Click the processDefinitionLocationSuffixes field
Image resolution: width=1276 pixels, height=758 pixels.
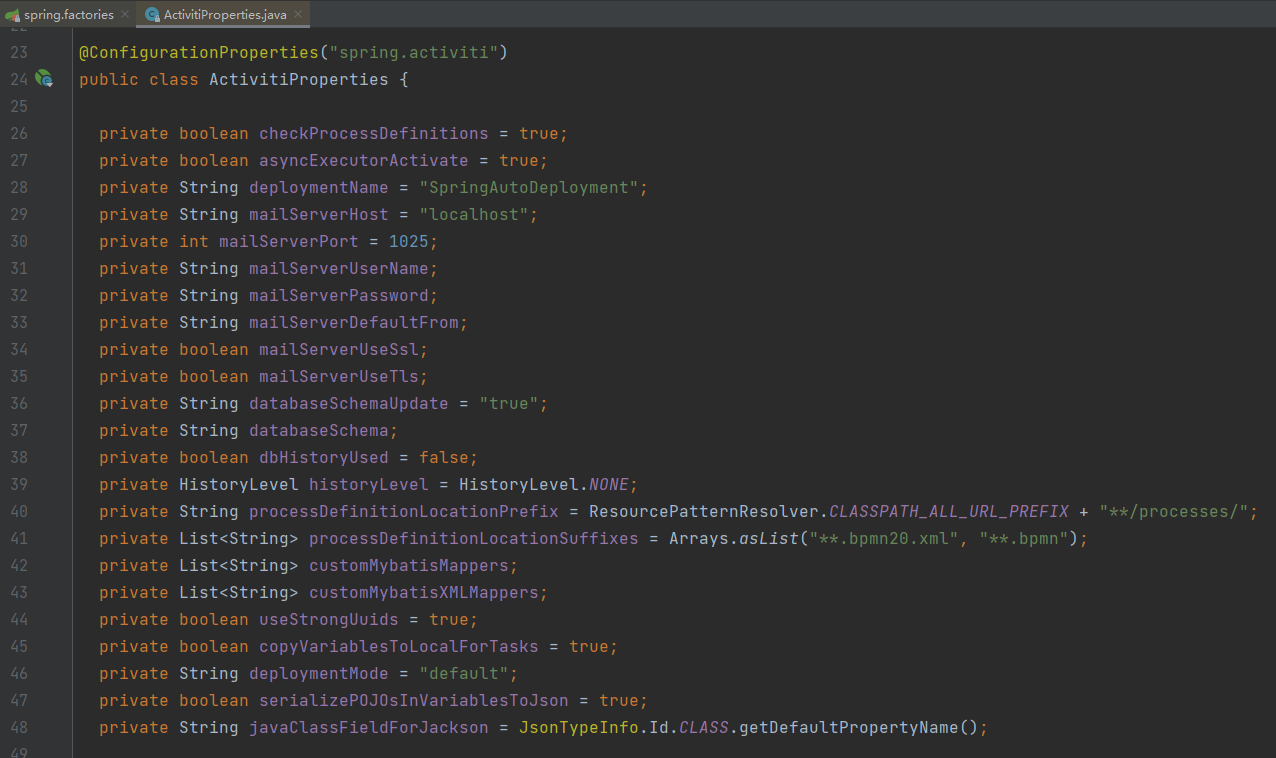(474, 538)
